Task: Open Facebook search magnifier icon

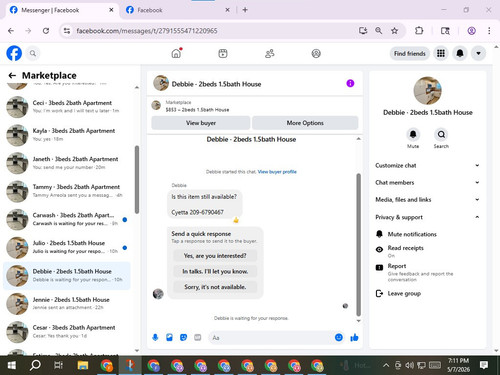Action: click(x=33, y=53)
